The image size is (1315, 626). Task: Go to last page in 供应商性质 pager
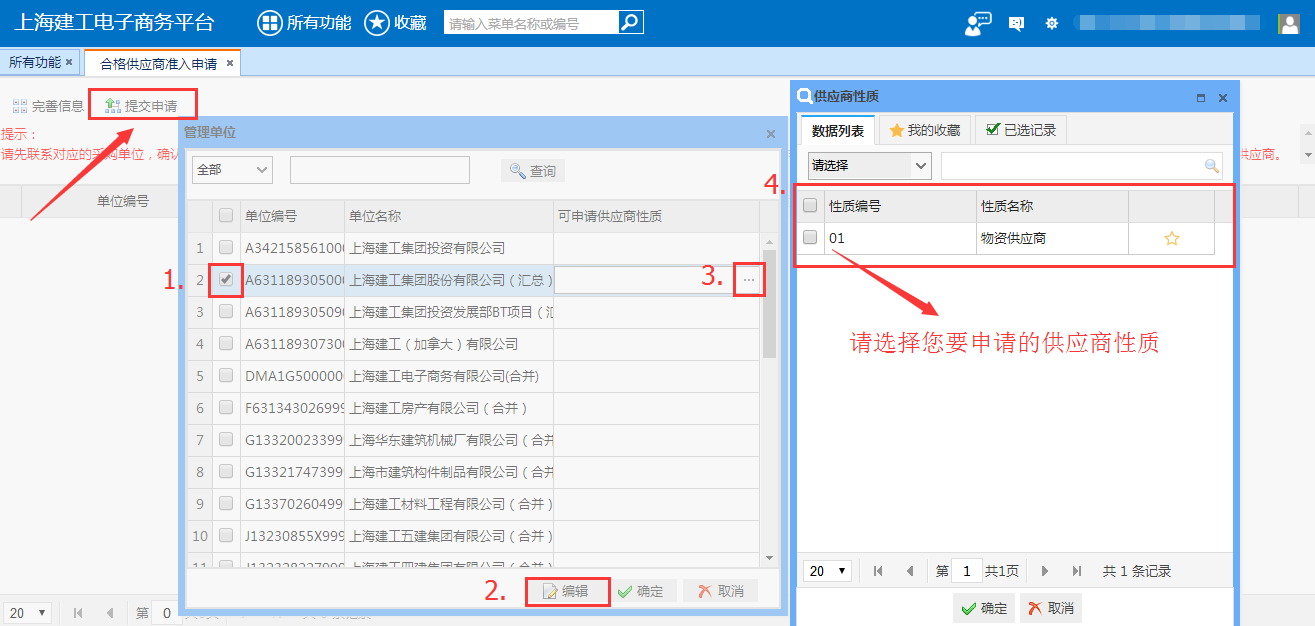(1076, 571)
